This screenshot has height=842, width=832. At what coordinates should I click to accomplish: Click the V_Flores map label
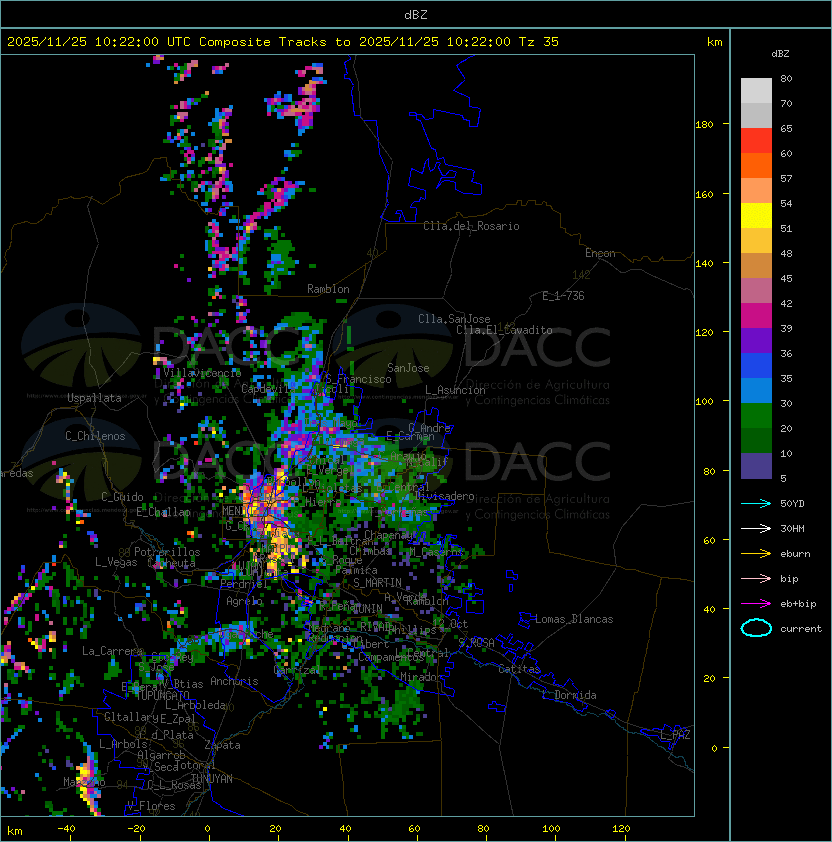point(151,806)
